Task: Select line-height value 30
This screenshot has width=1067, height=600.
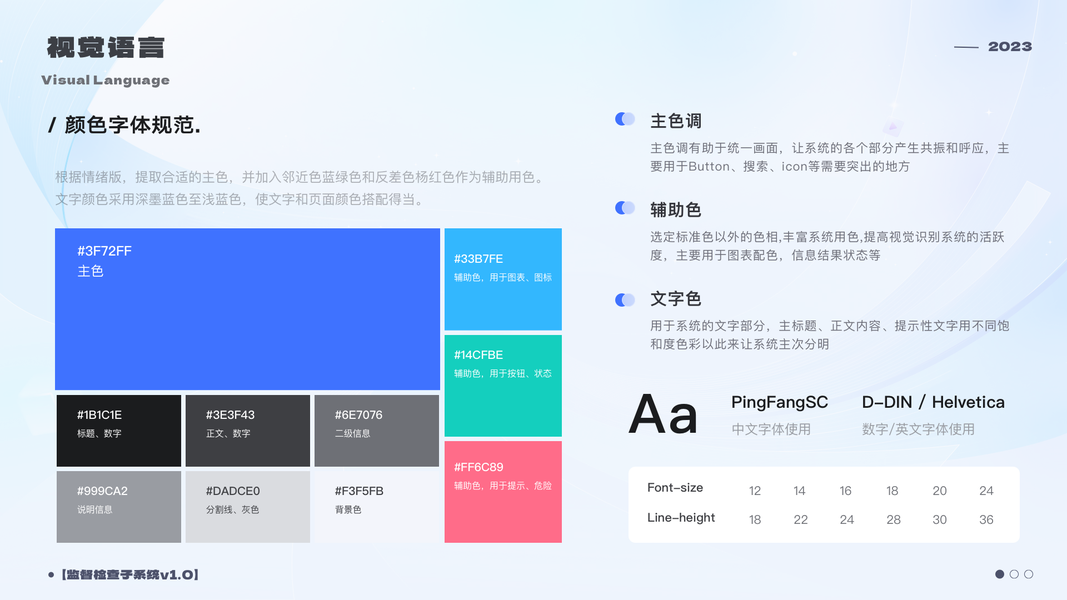Action: tap(940, 520)
